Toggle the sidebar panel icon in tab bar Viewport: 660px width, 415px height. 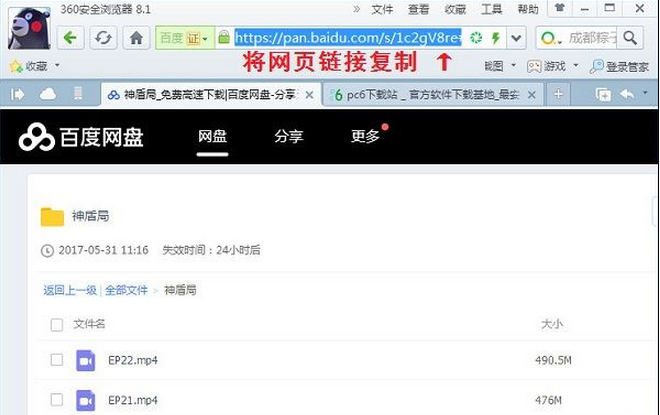pos(18,94)
